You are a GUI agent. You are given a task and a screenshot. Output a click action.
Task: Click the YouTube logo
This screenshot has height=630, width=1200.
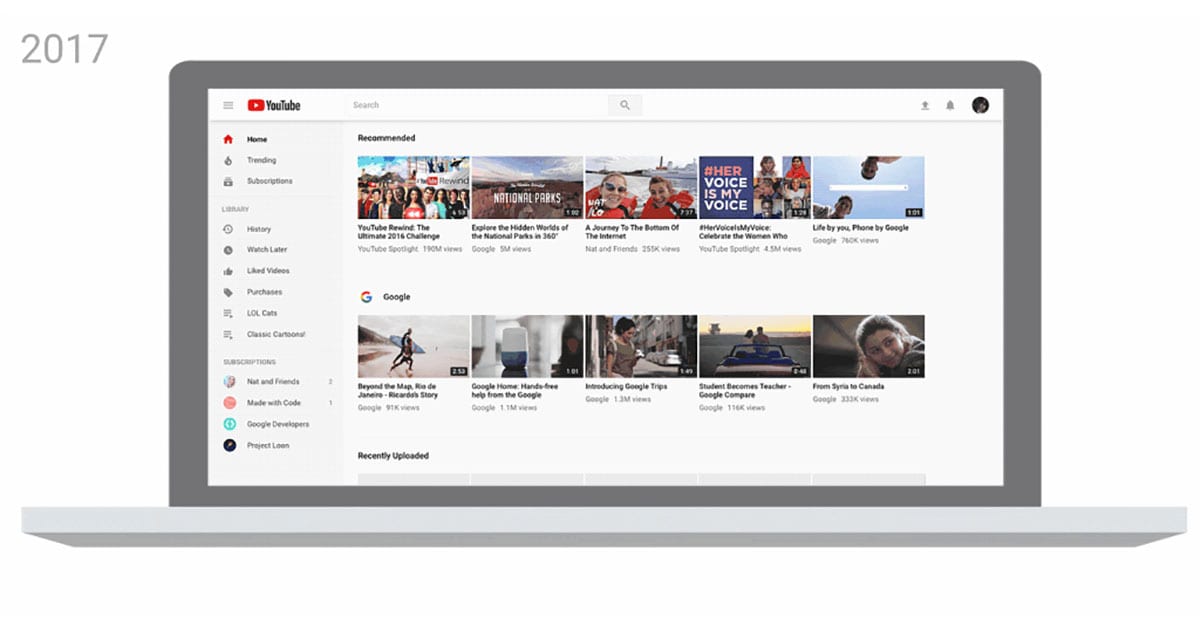coord(272,104)
